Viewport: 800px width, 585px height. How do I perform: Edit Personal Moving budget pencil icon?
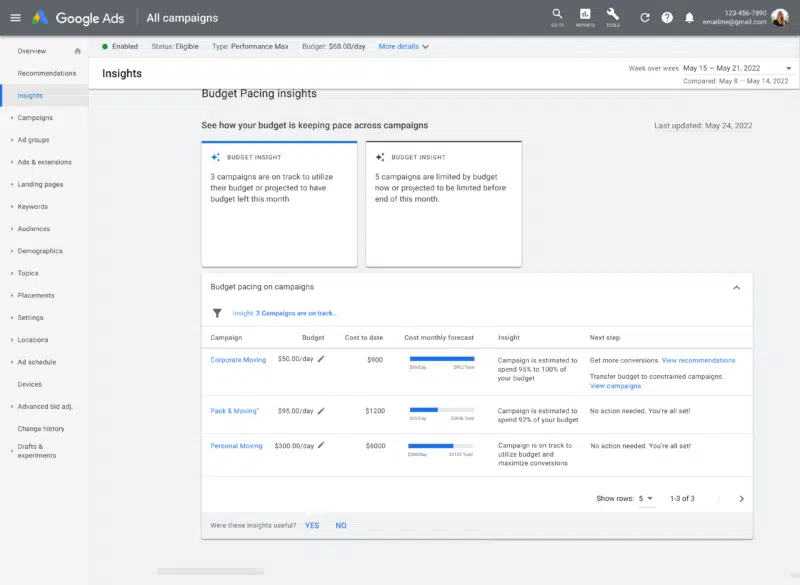[x=321, y=446]
